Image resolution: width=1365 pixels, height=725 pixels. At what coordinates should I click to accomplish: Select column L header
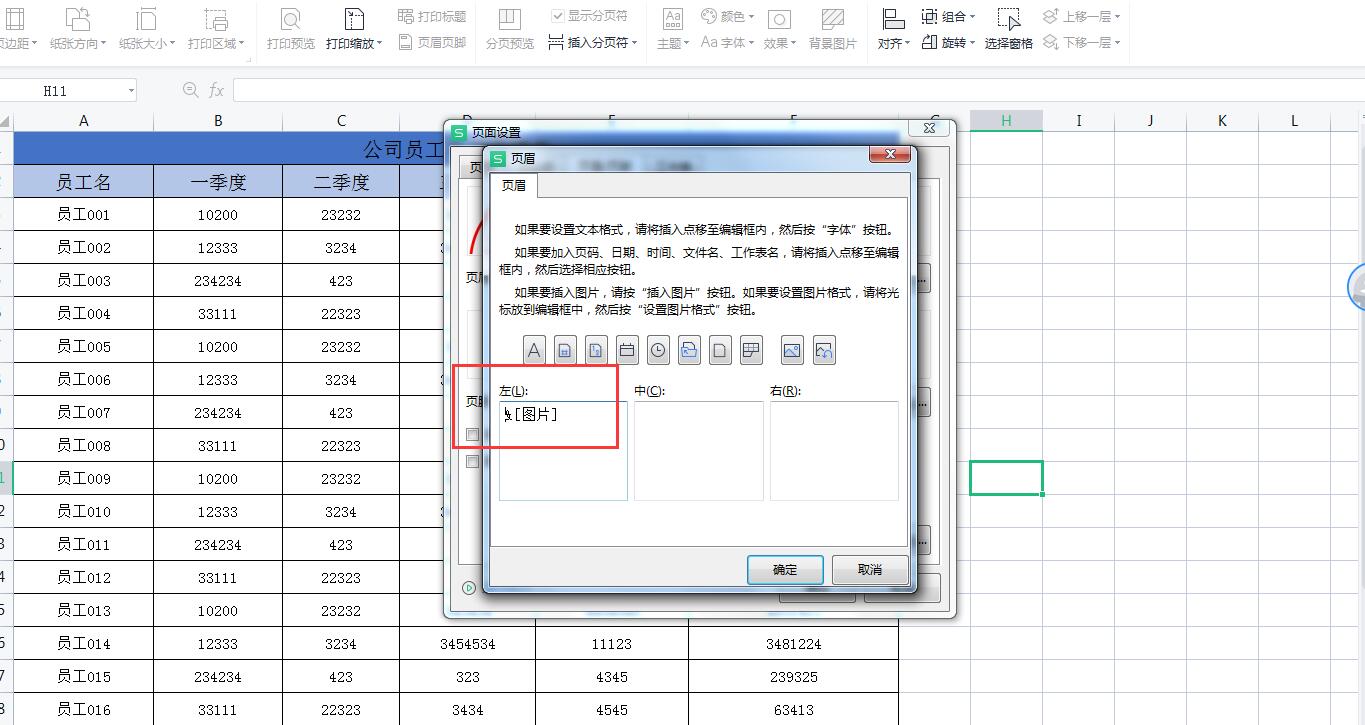(1294, 120)
